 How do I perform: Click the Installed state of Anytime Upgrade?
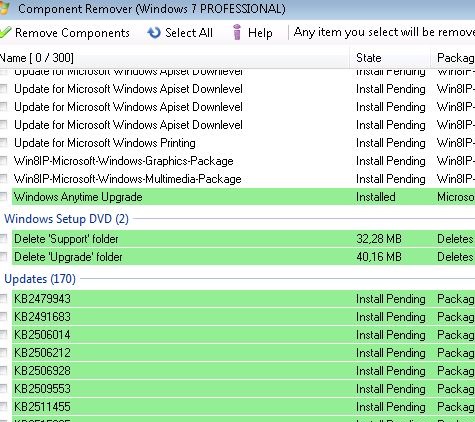point(376,197)
